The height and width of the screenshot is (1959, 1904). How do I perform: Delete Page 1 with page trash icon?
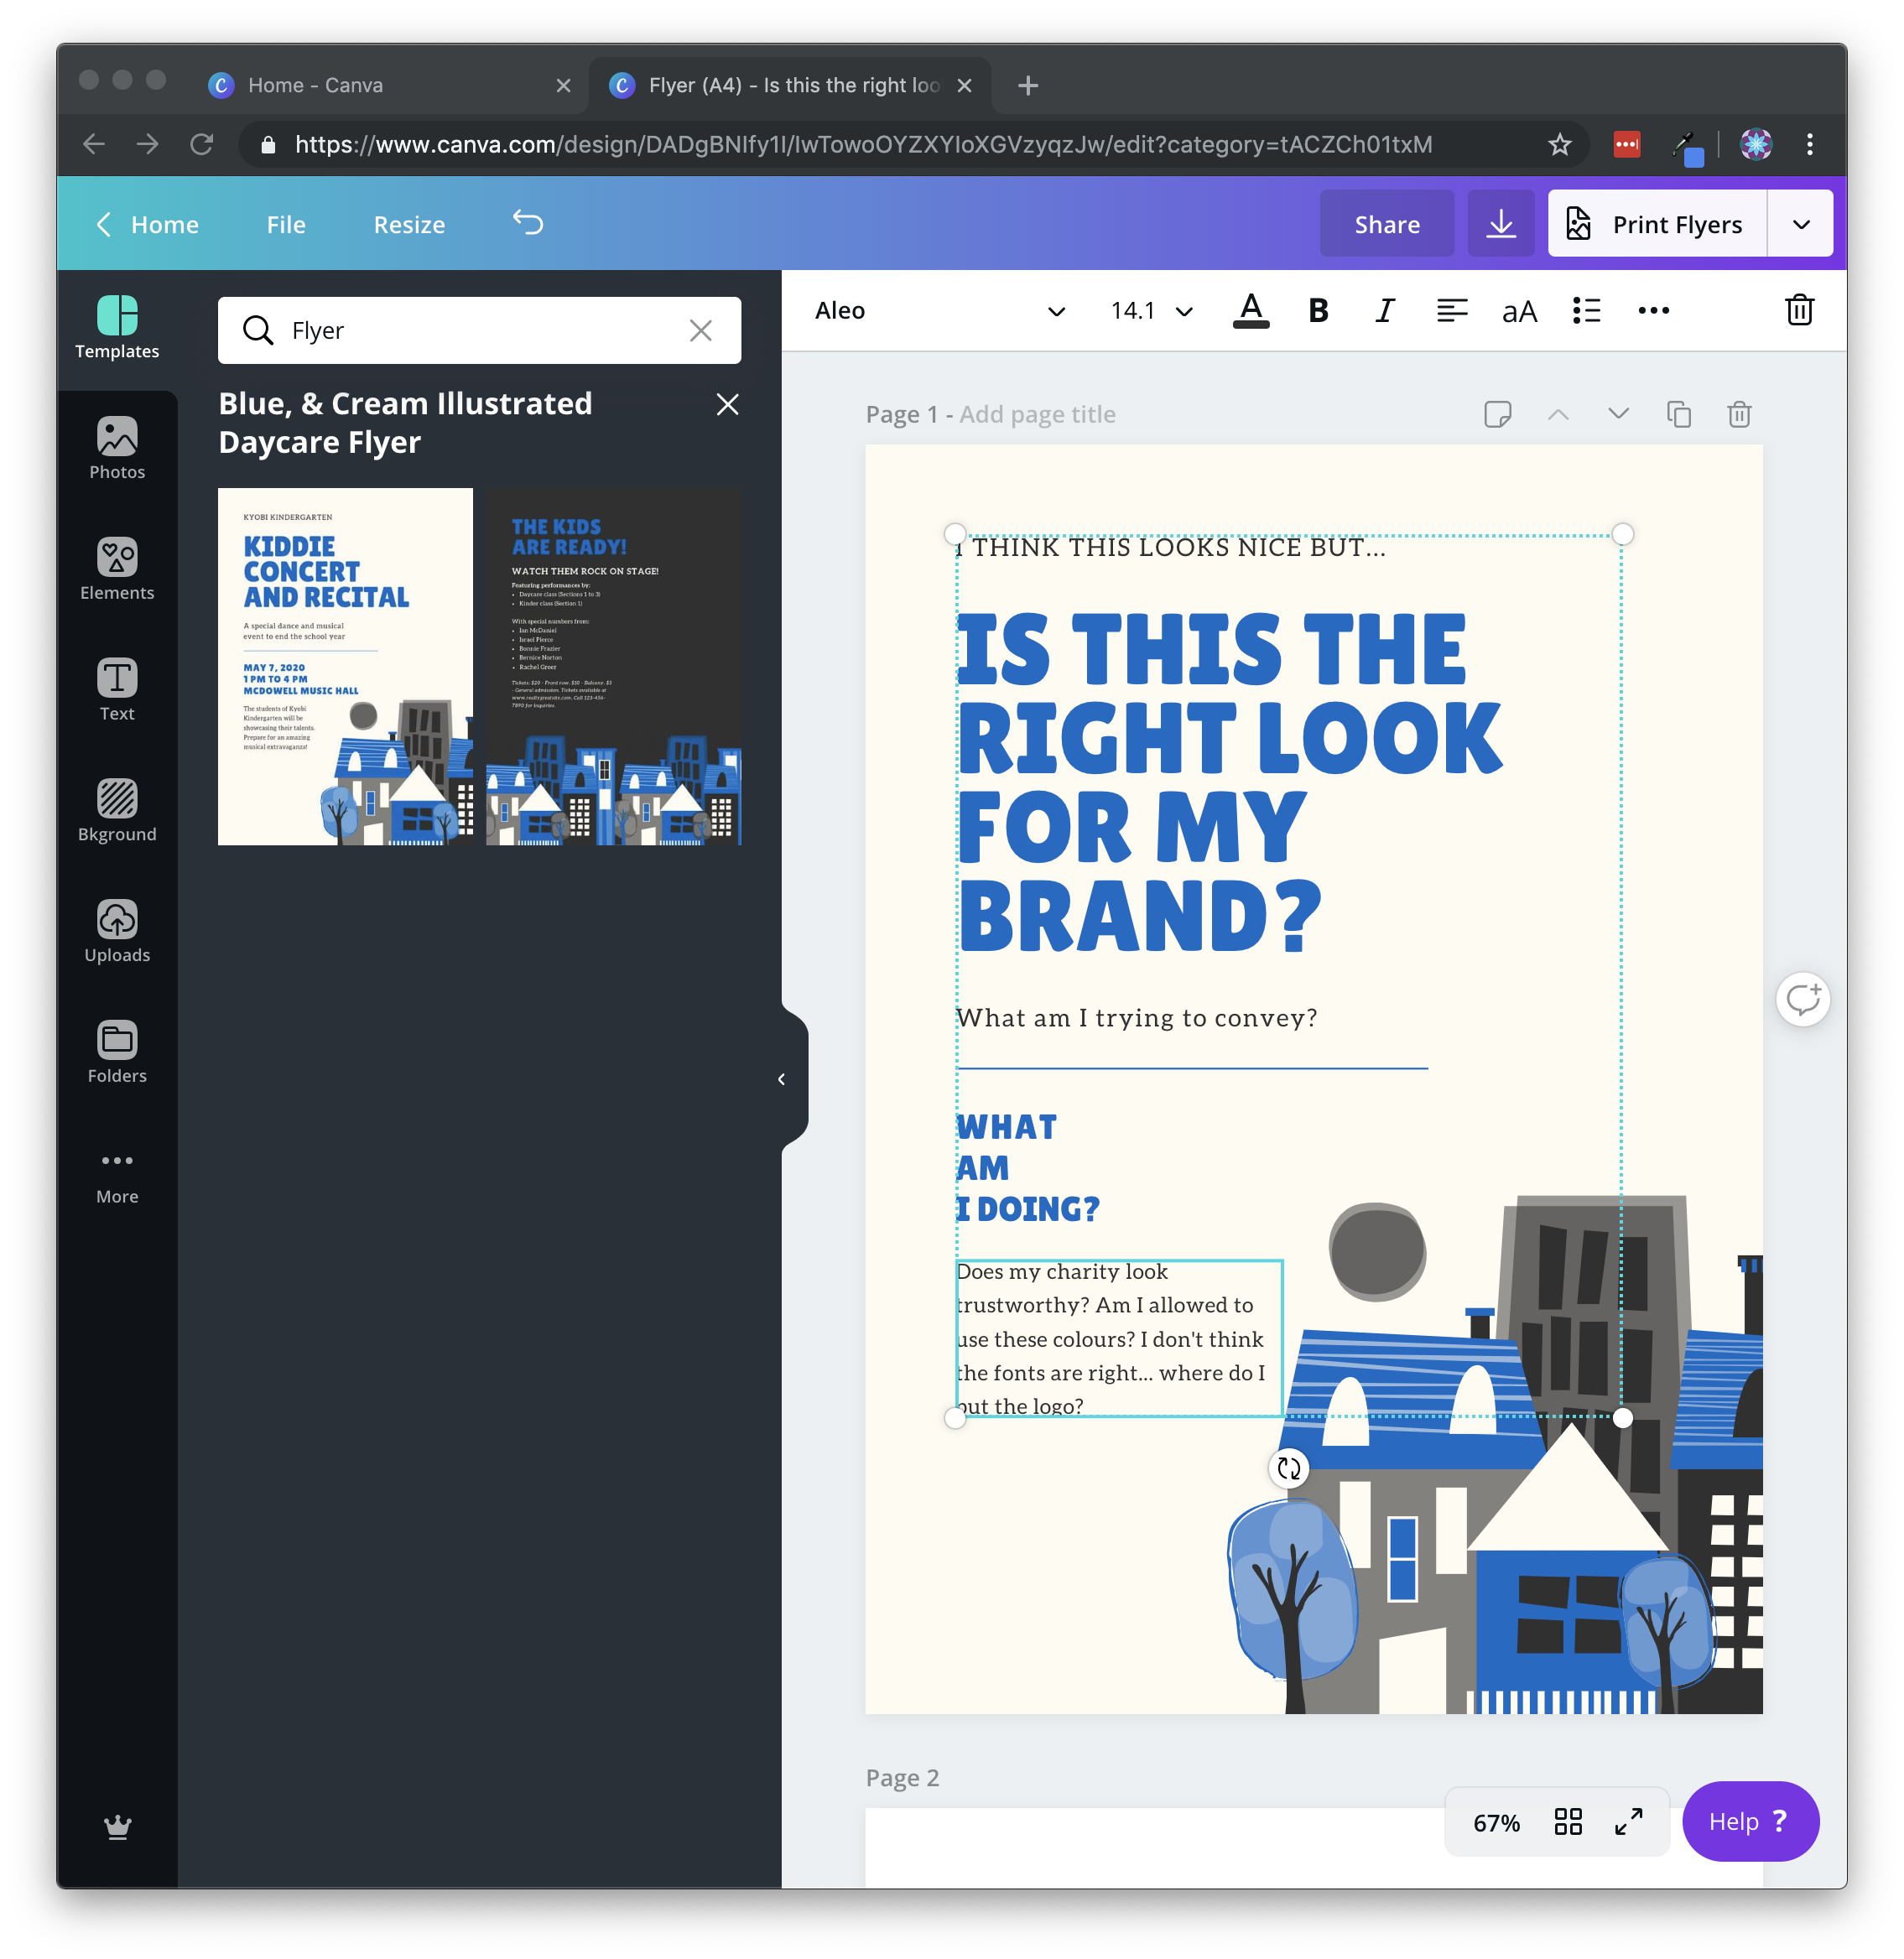coord(1739,414)
